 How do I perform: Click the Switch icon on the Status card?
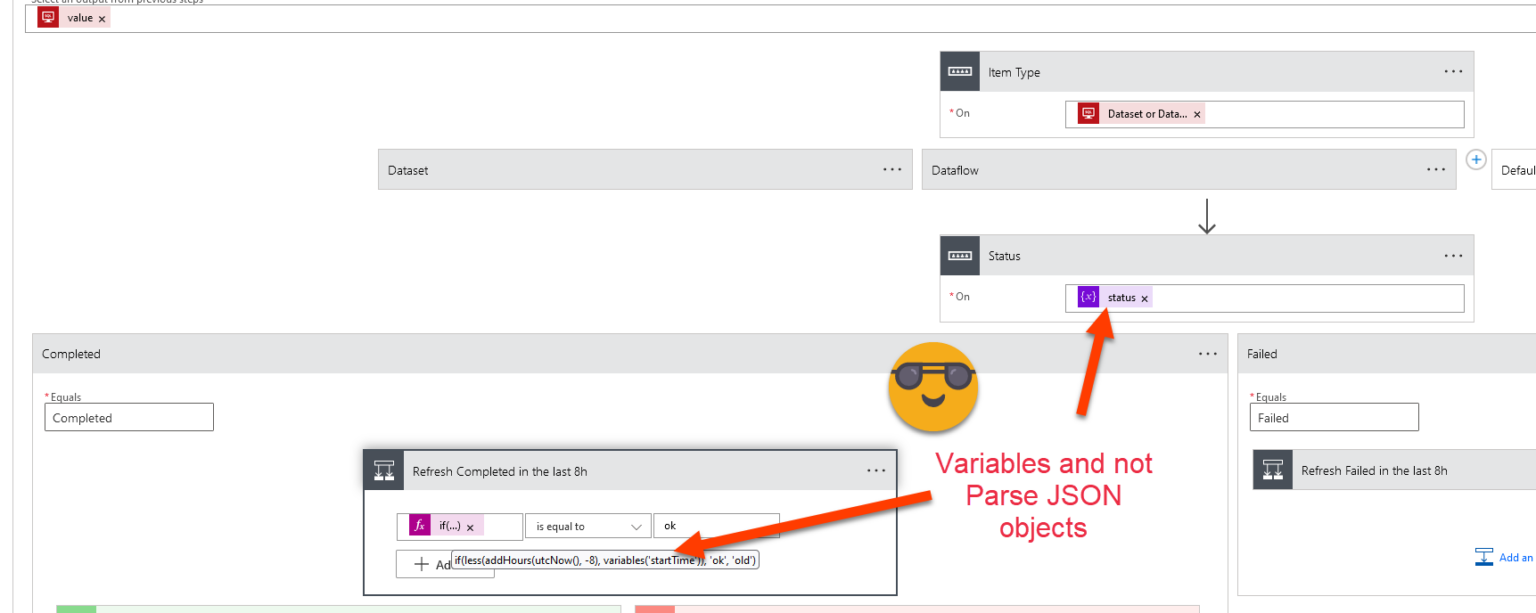point(960,255)
